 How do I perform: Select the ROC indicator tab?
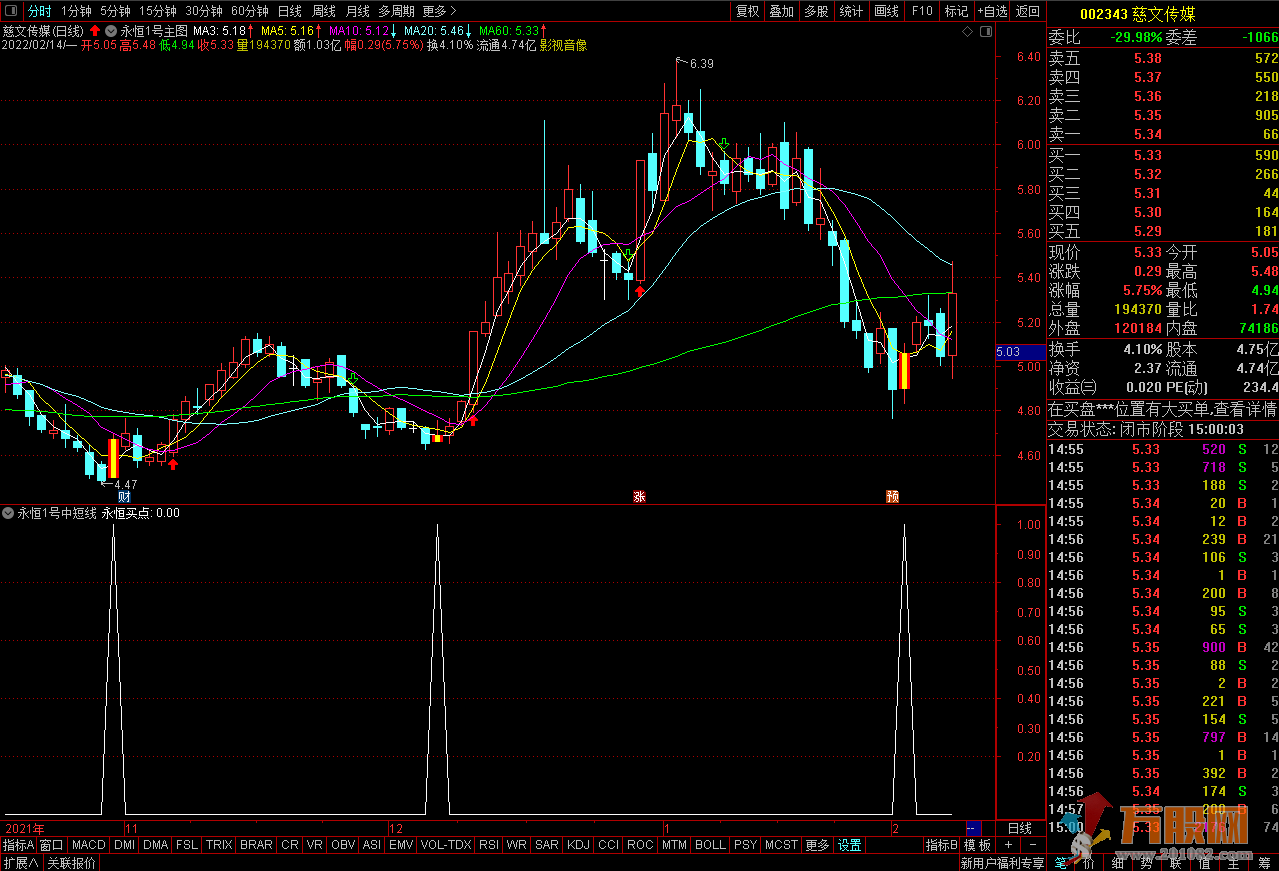click(x=640, y=845)
